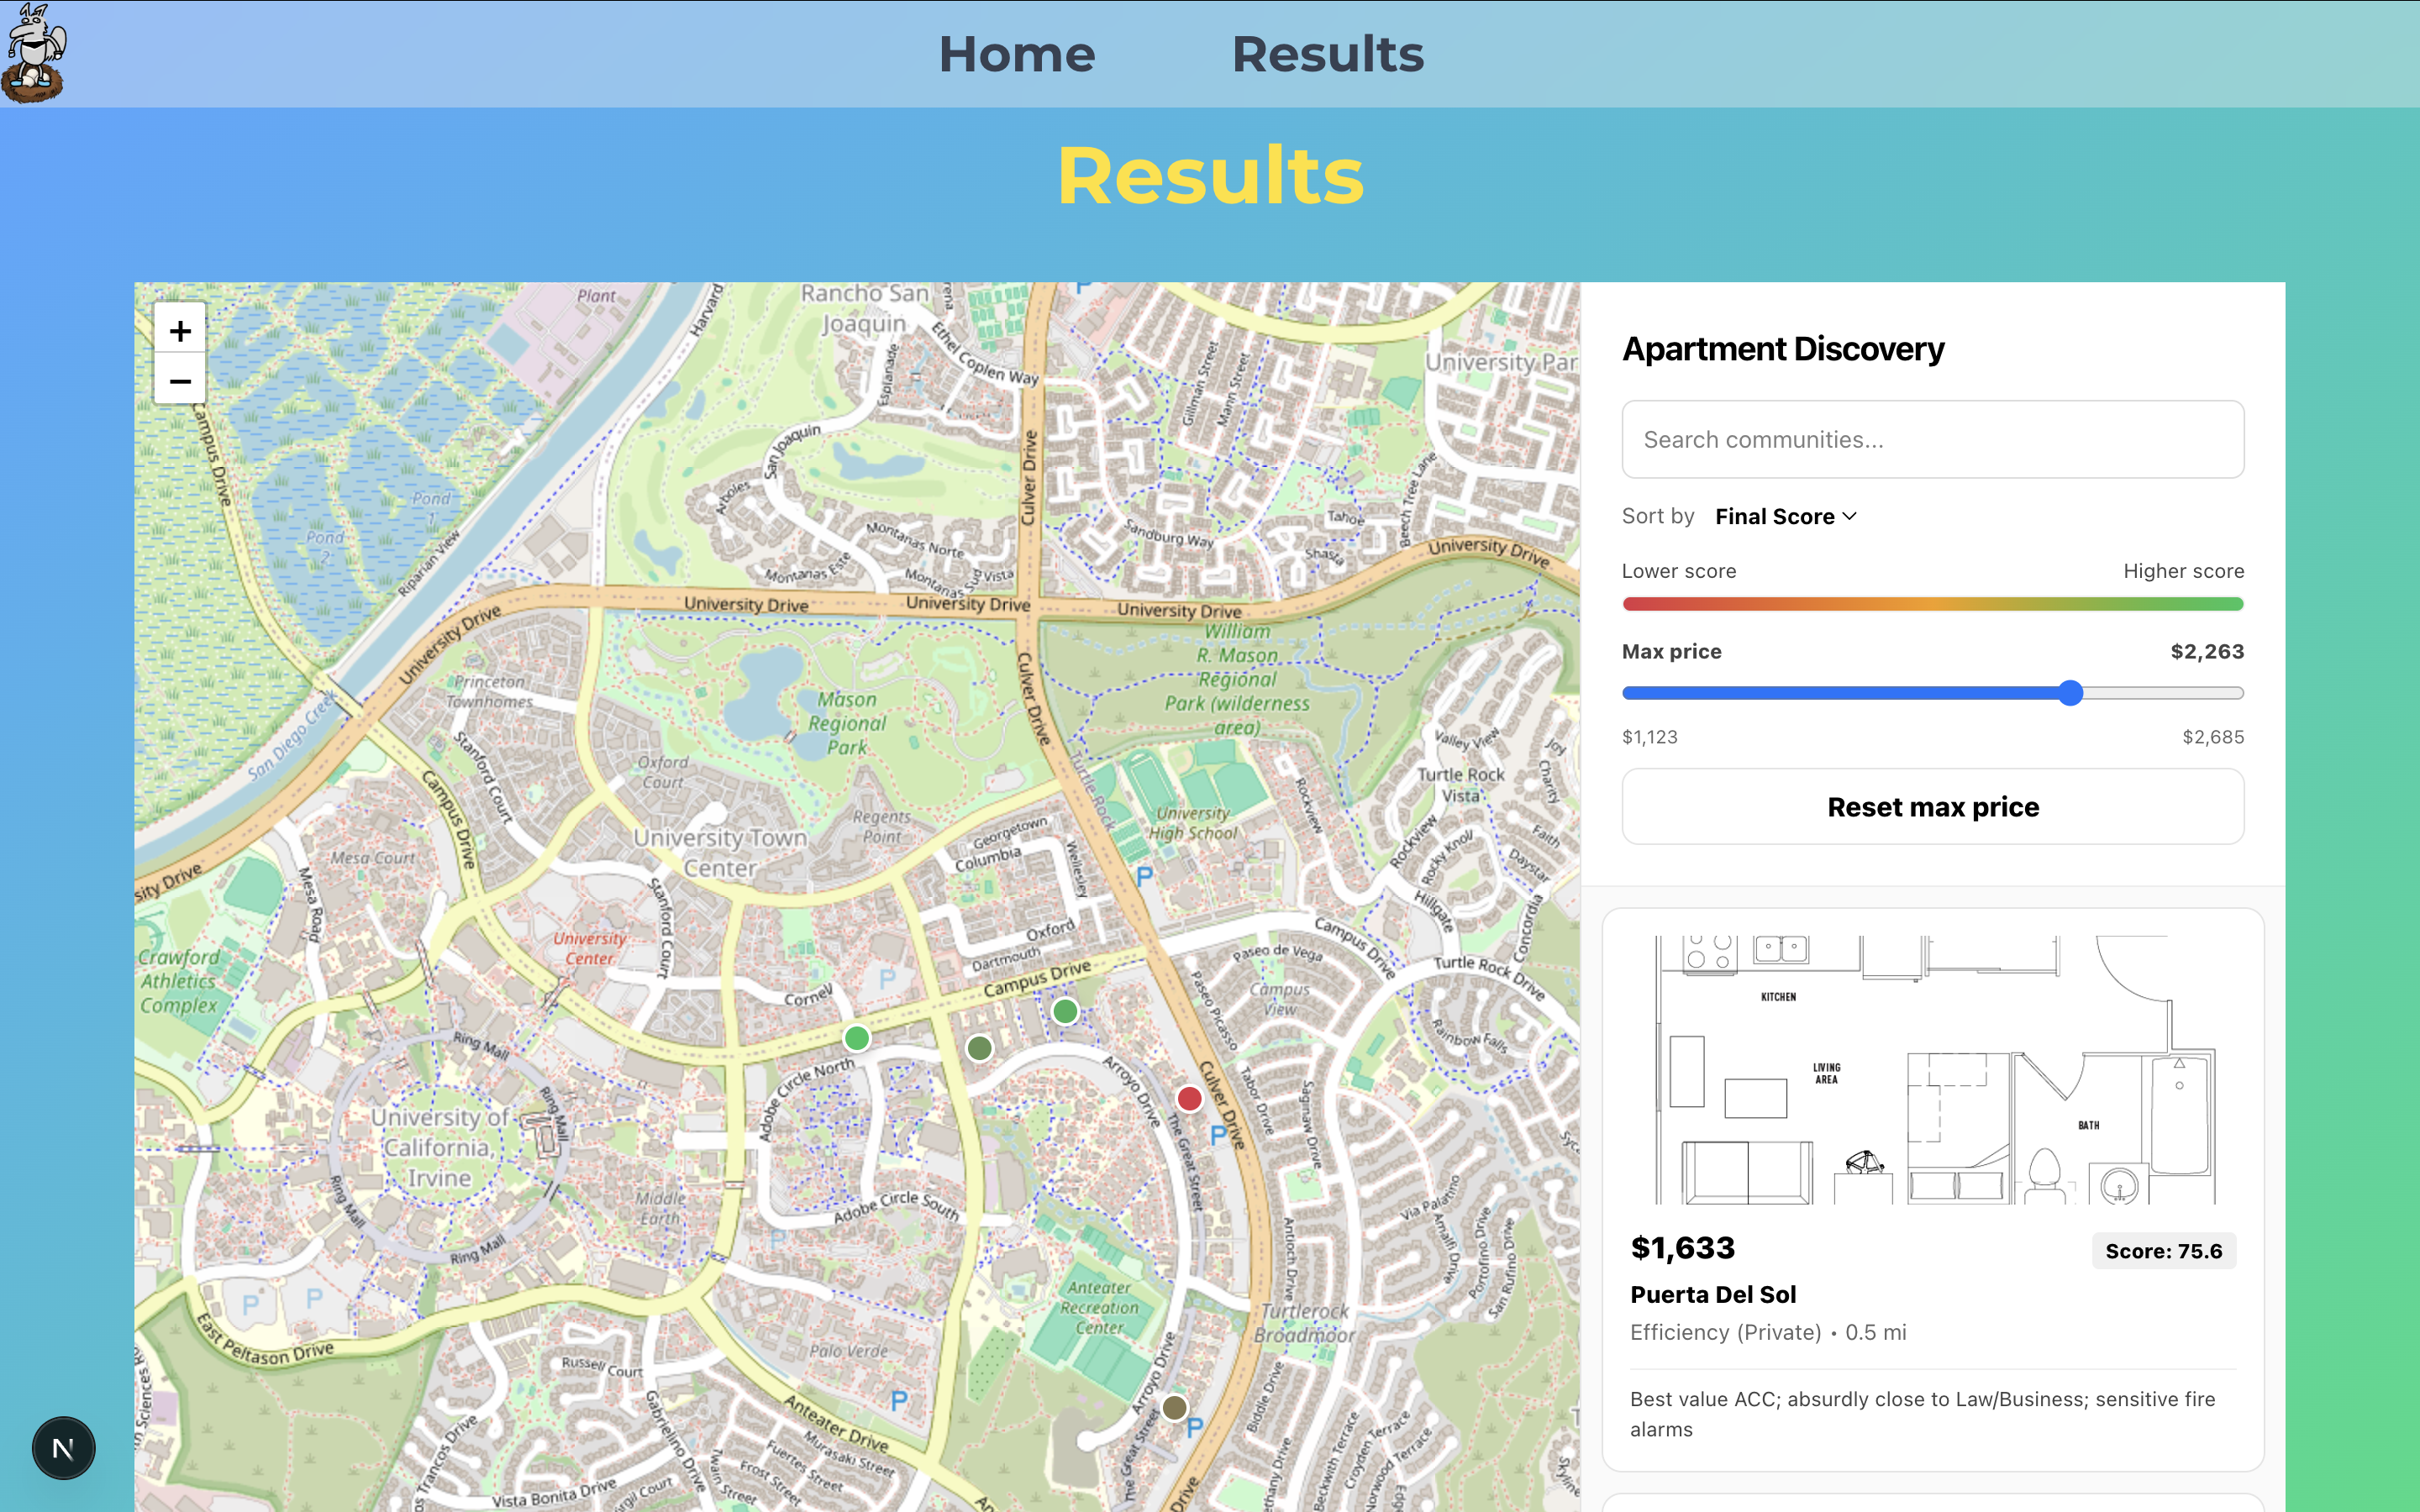The image size is (2420, 1512).
Task: Click the bright green marker below Campus Drive
Action: click(x=1065, y=1011)
